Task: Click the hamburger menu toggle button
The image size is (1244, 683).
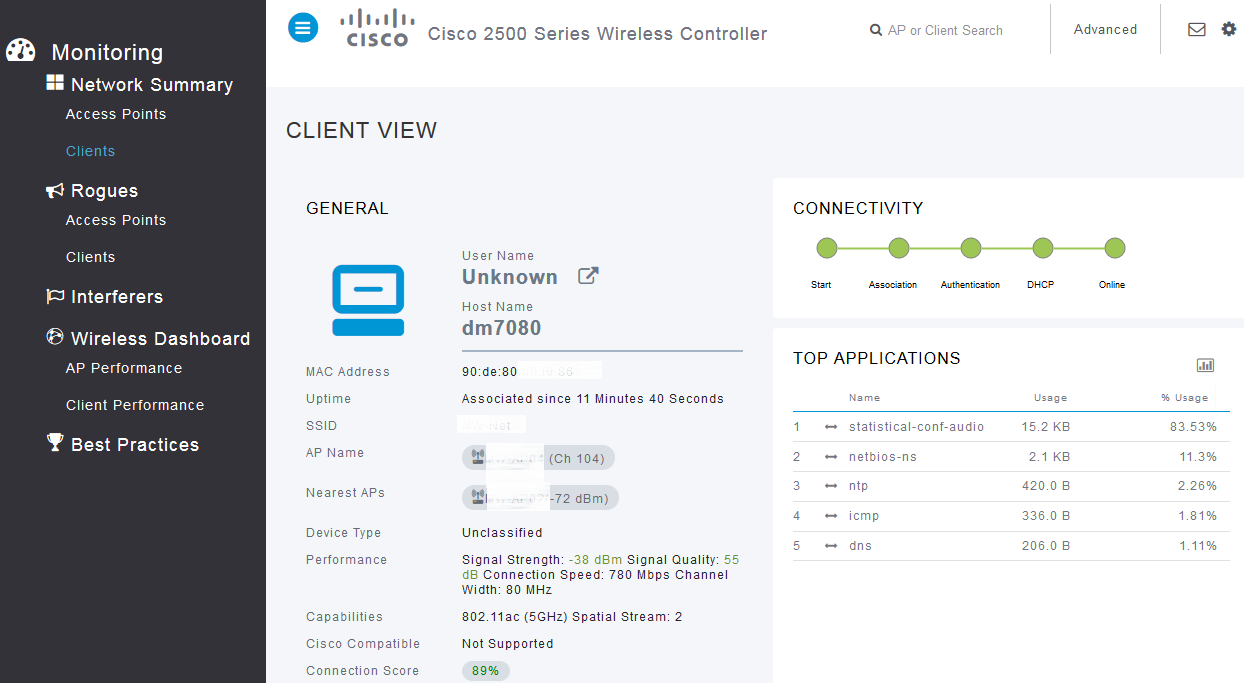Action: (303, 28)
